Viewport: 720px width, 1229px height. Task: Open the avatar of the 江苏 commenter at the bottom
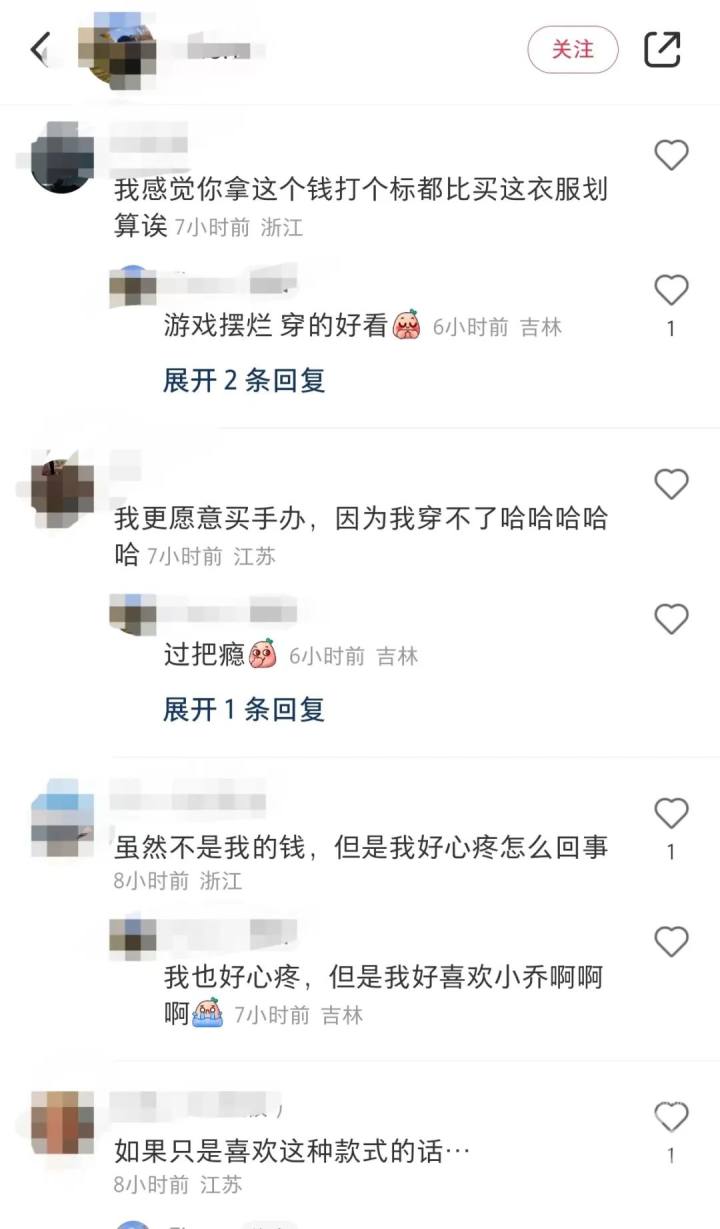point(63,1122)
